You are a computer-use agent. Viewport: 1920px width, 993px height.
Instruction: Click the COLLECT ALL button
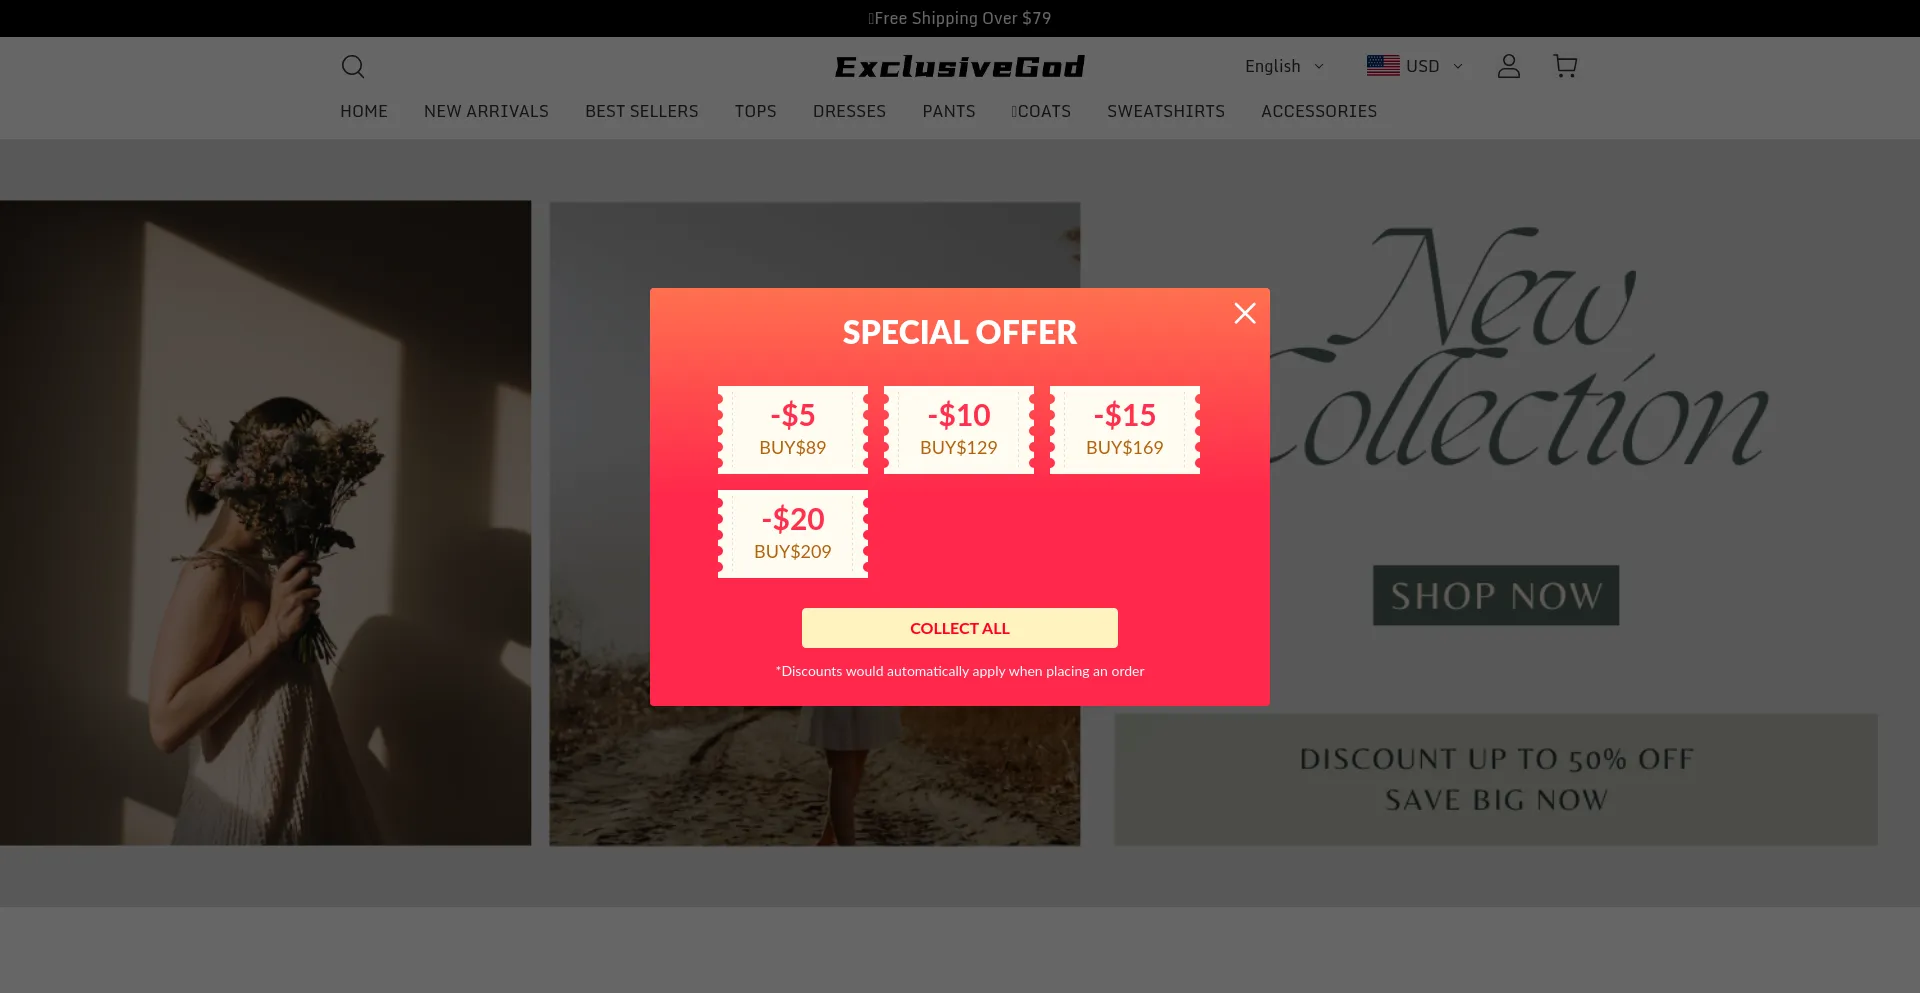coord(960,628)
